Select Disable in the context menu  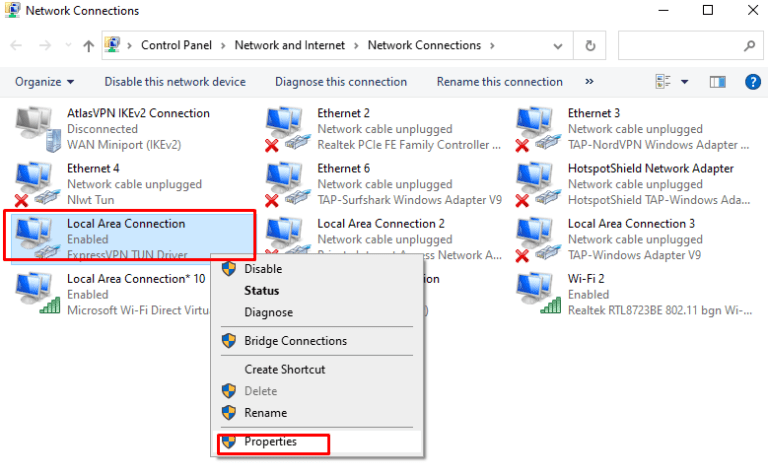pyautogui.click(x=263, y=269)
